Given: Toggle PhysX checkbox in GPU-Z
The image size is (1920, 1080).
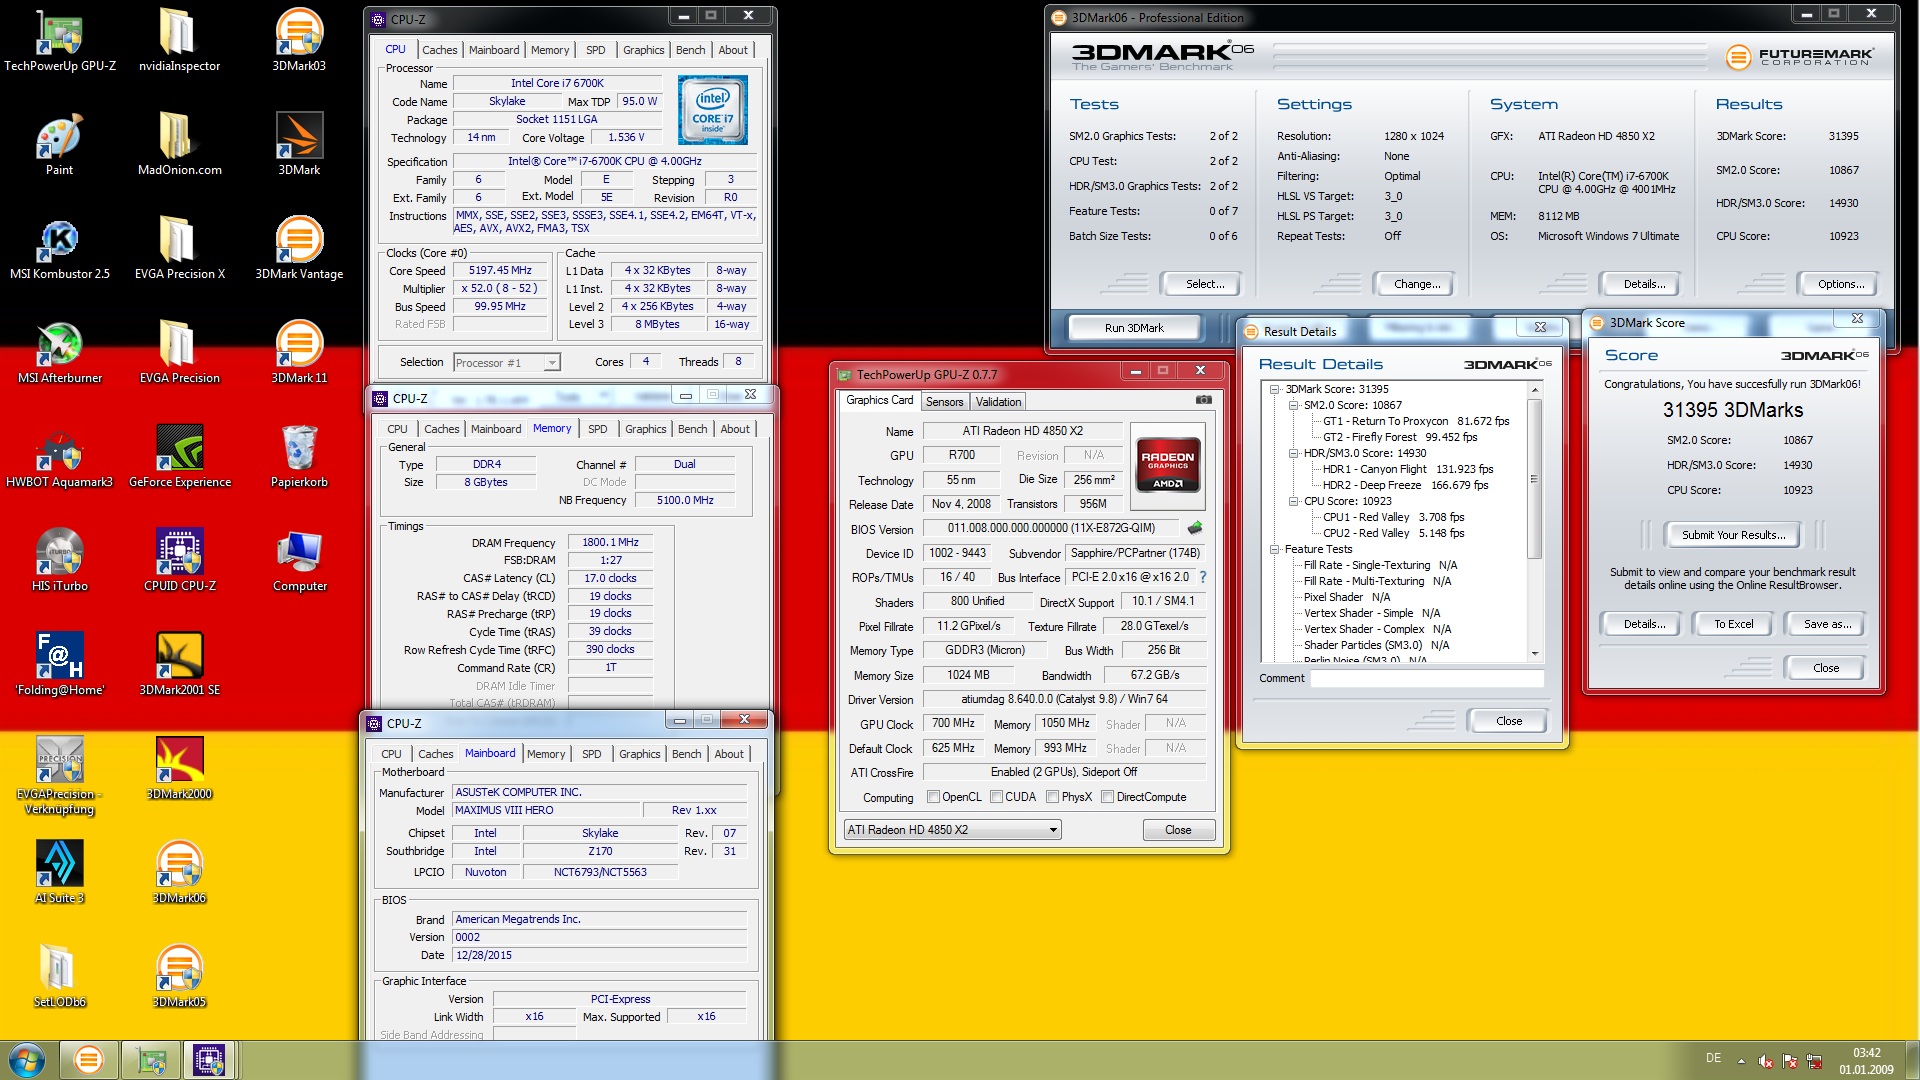Looking at the screenshot, I should click(1052, 797).
